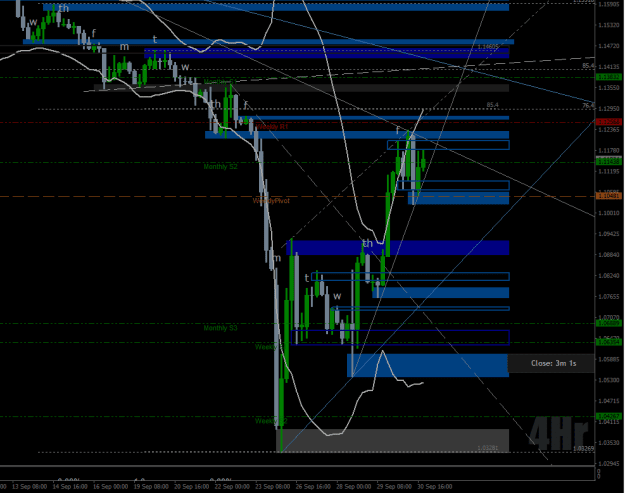Click the 1.11780 price scale value
This screenshot has height=493, width=625.
click(x=609, y=151)
